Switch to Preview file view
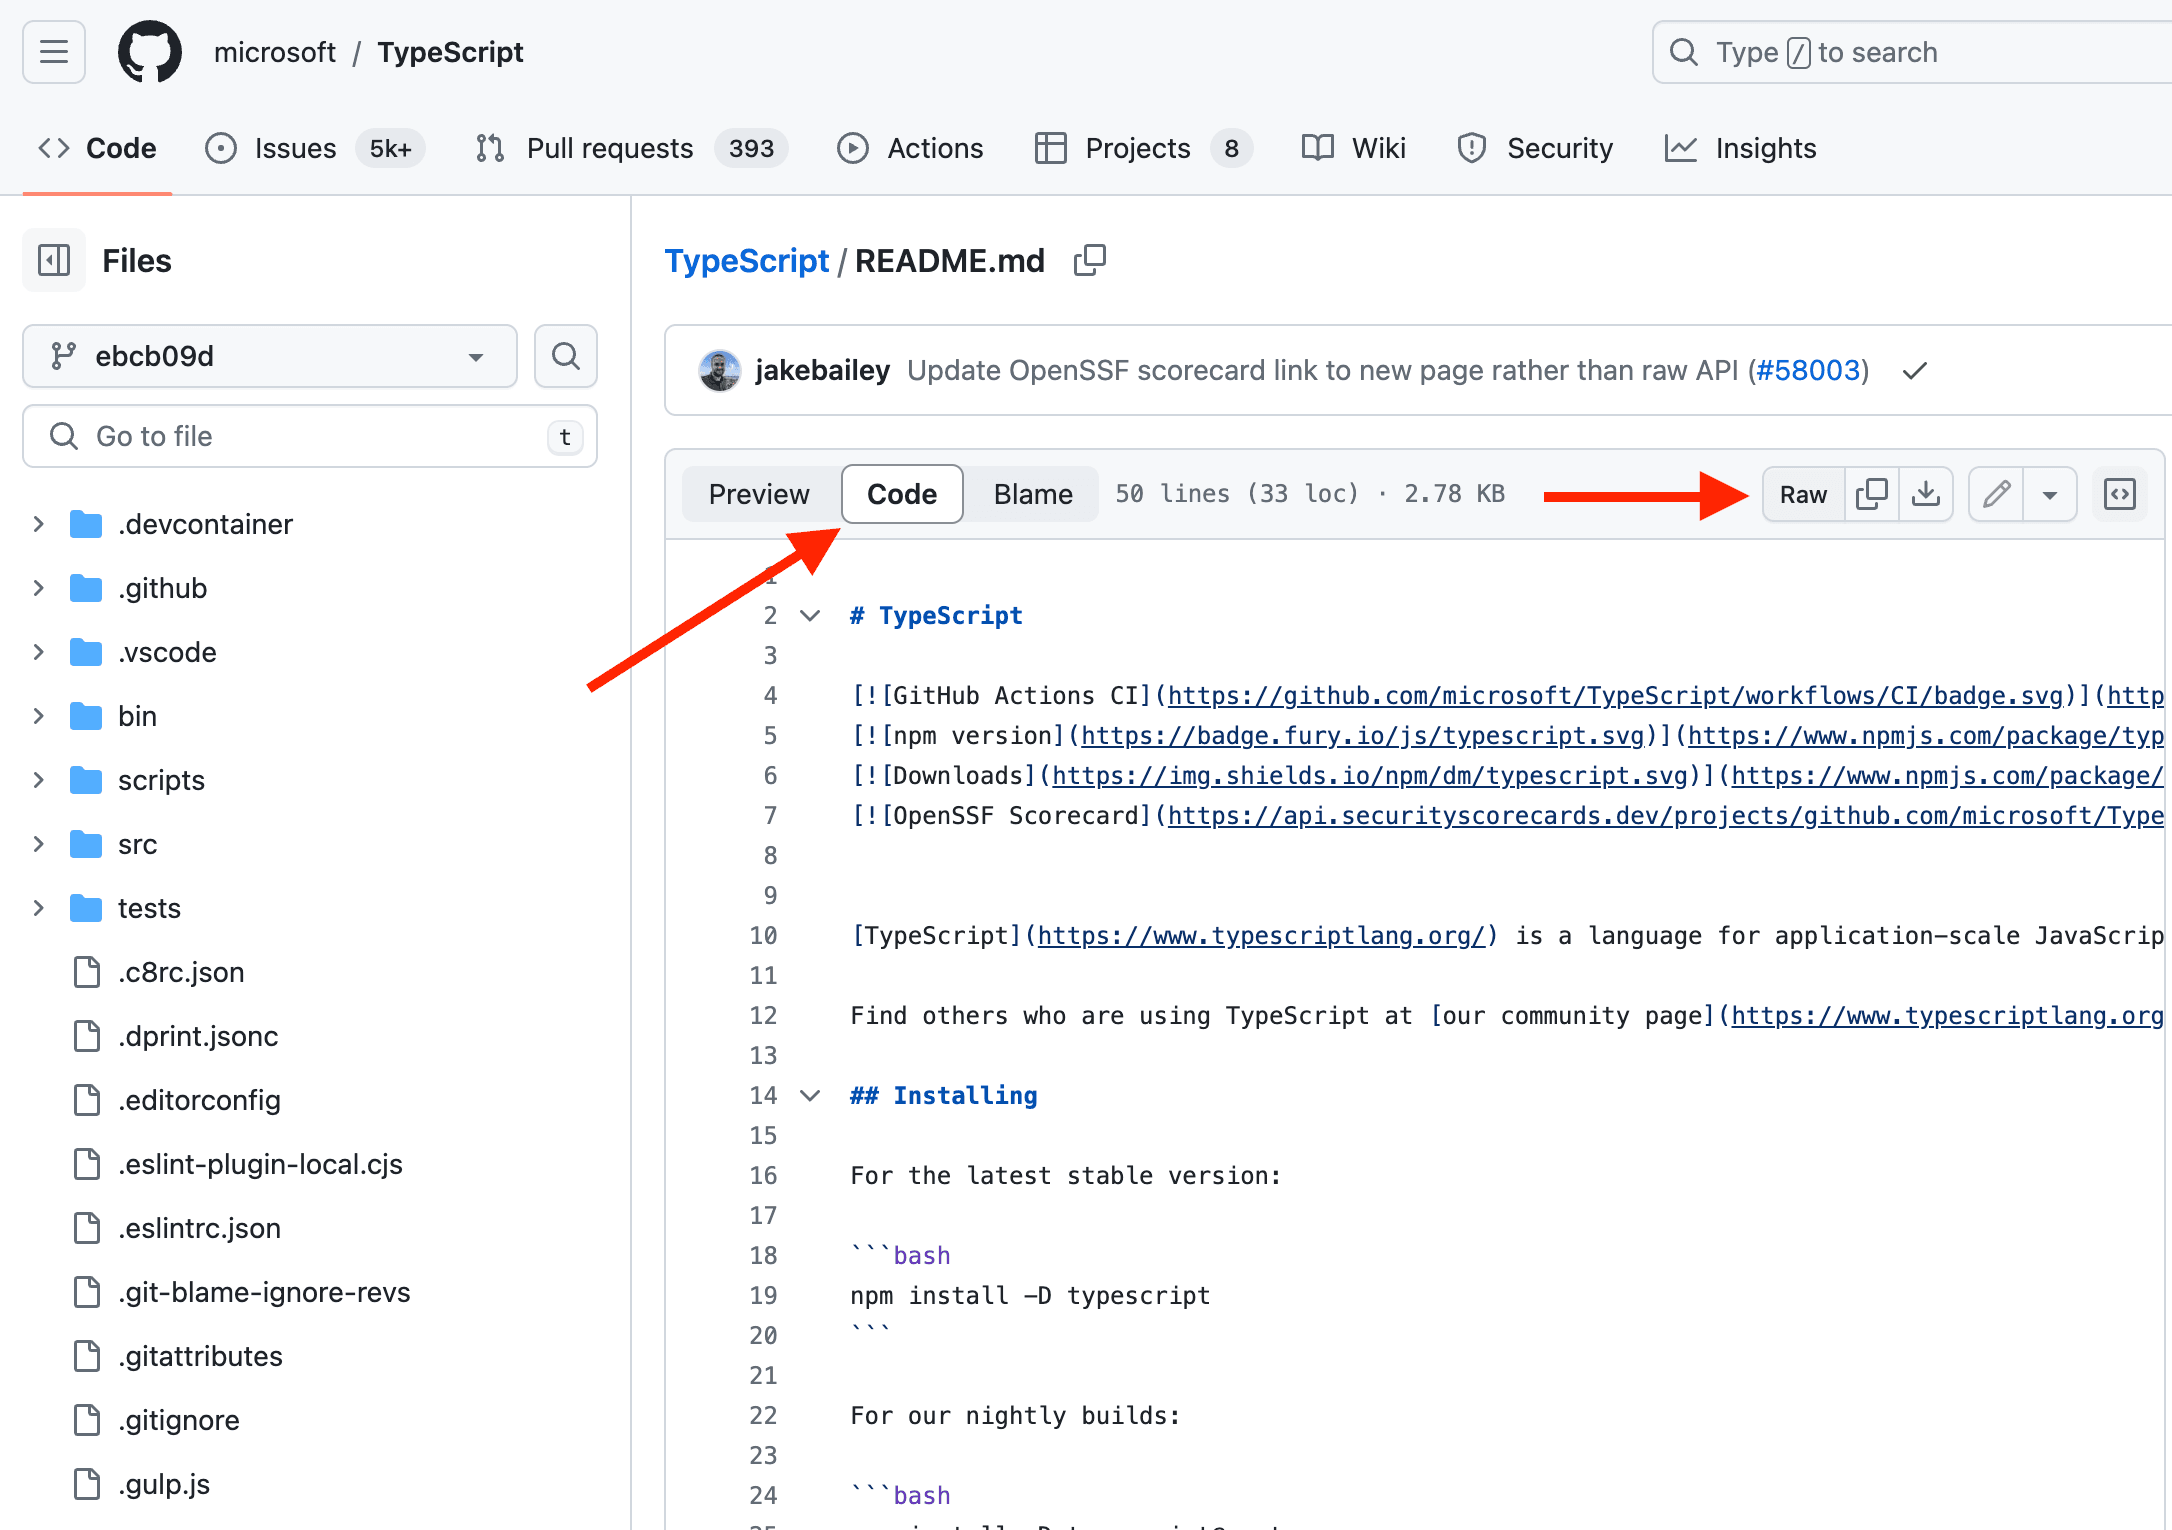This screenshot has width=2172, height=1530. [759, 494]
